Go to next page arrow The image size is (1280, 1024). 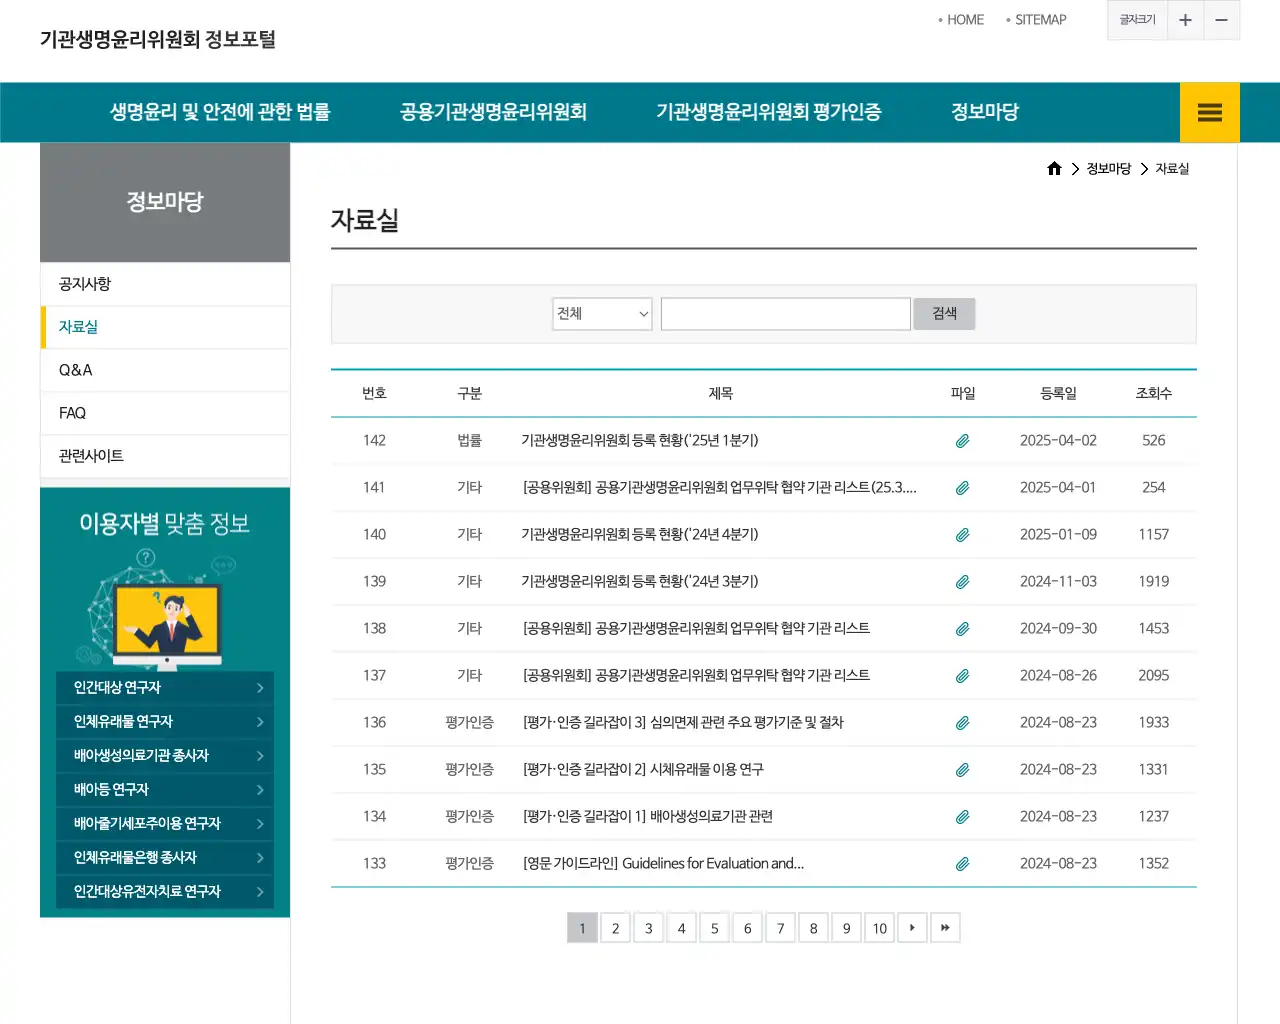[x=912, y=928]
